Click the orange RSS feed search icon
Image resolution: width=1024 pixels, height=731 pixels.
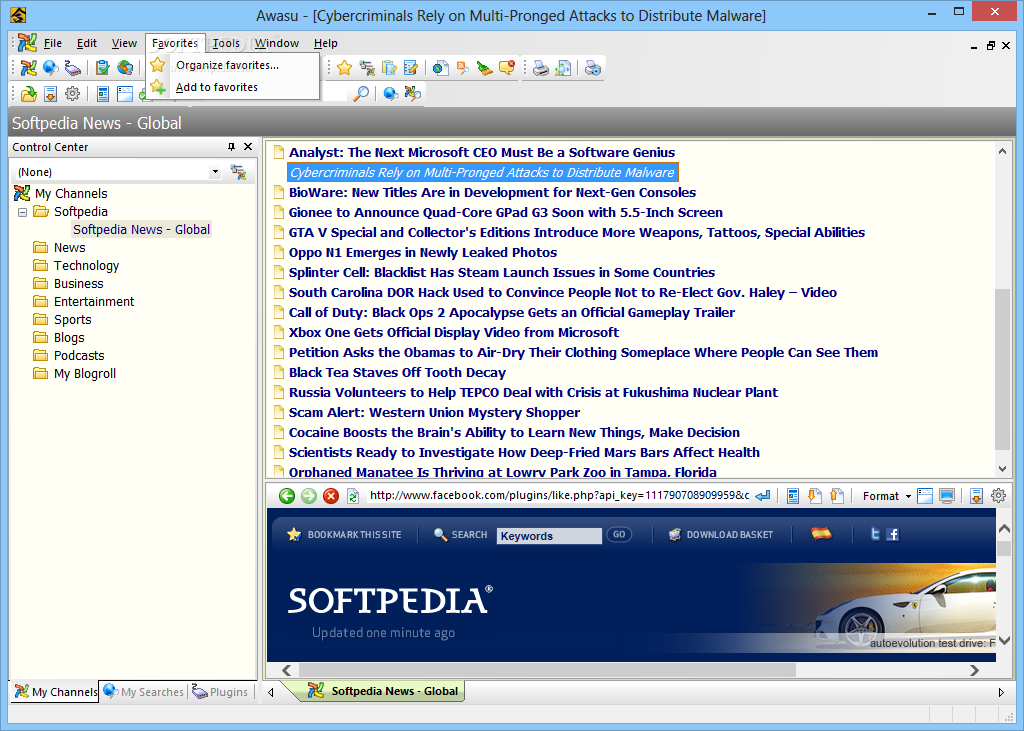click(462, 67)
